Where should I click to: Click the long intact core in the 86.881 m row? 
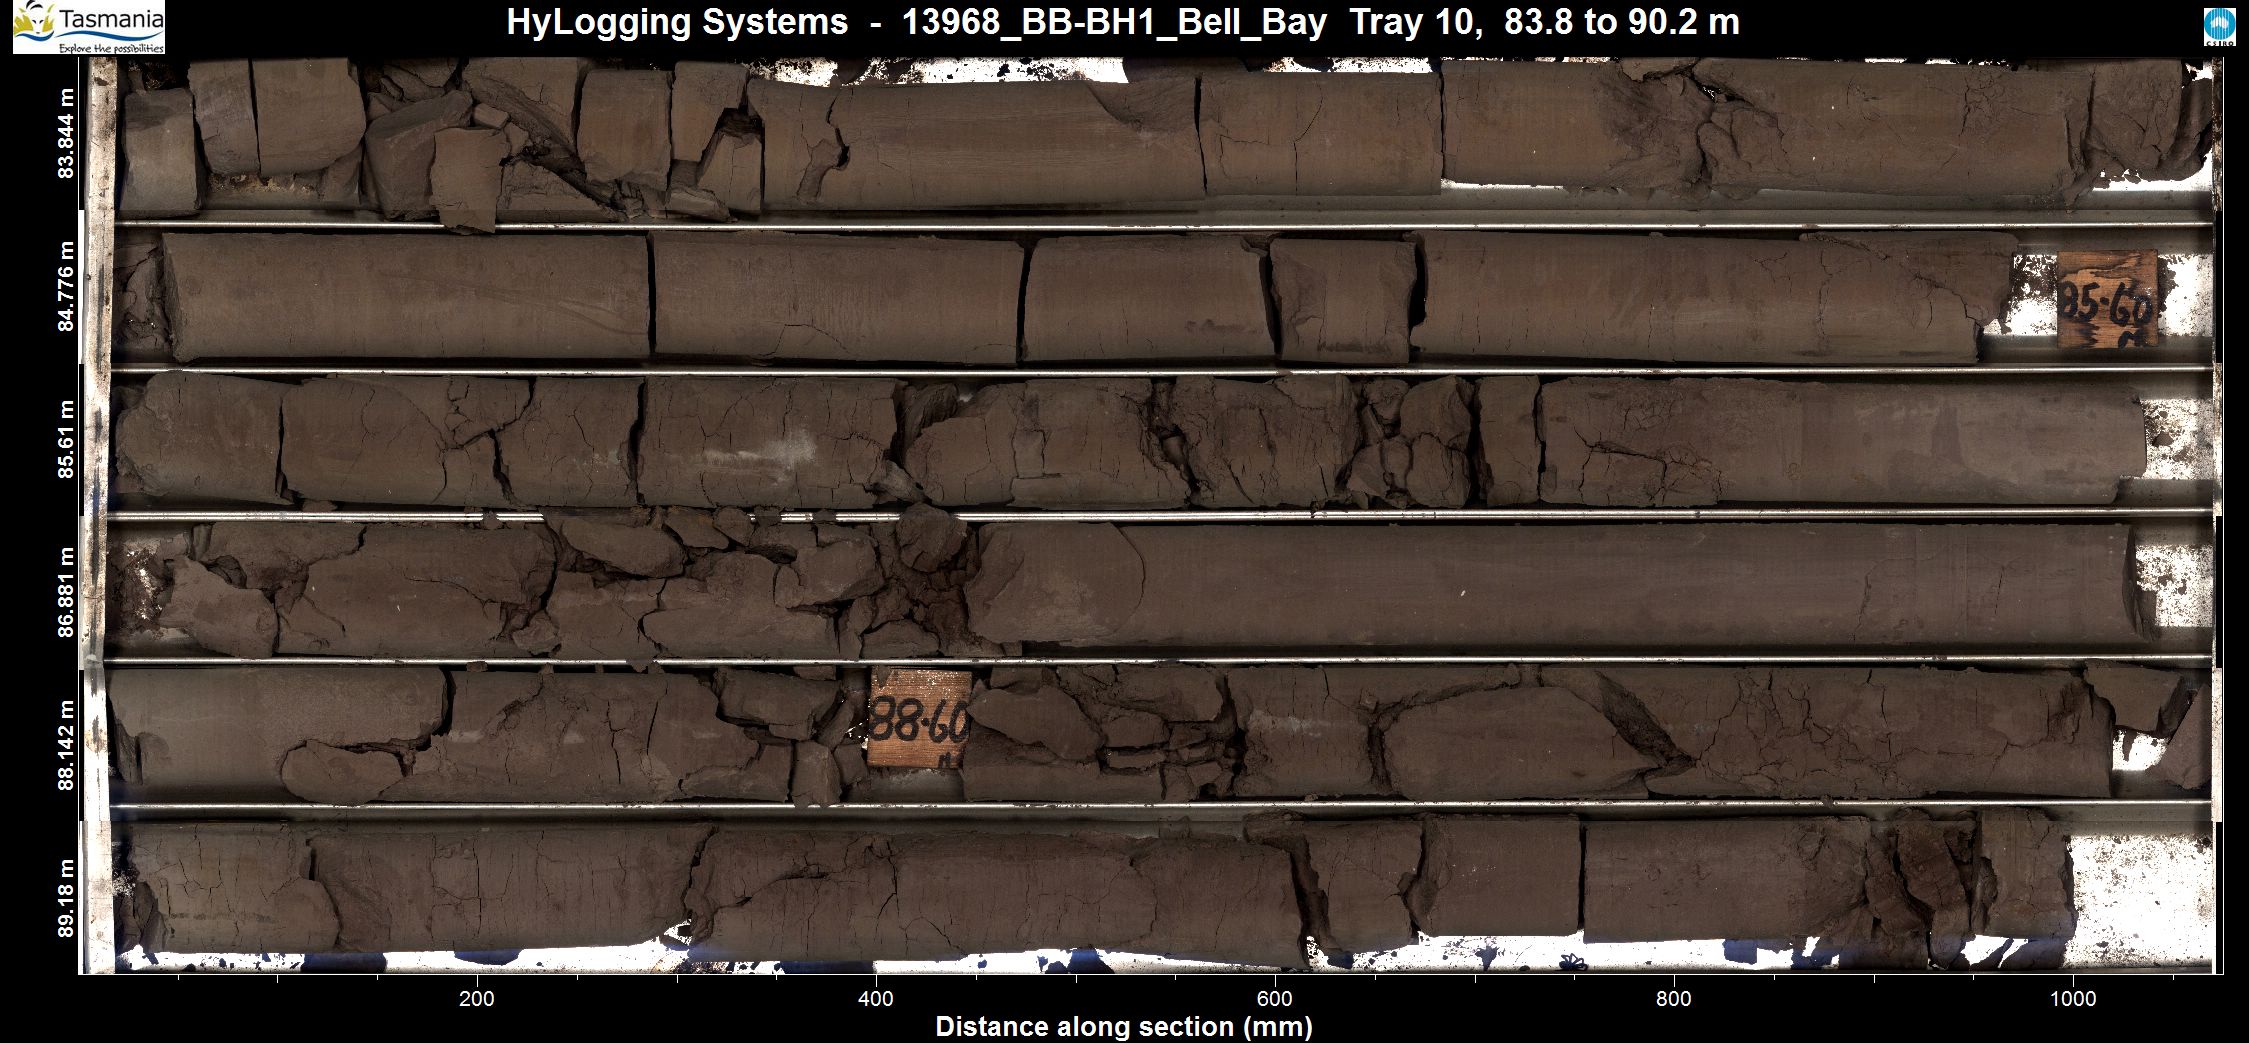click(1550, 585)
